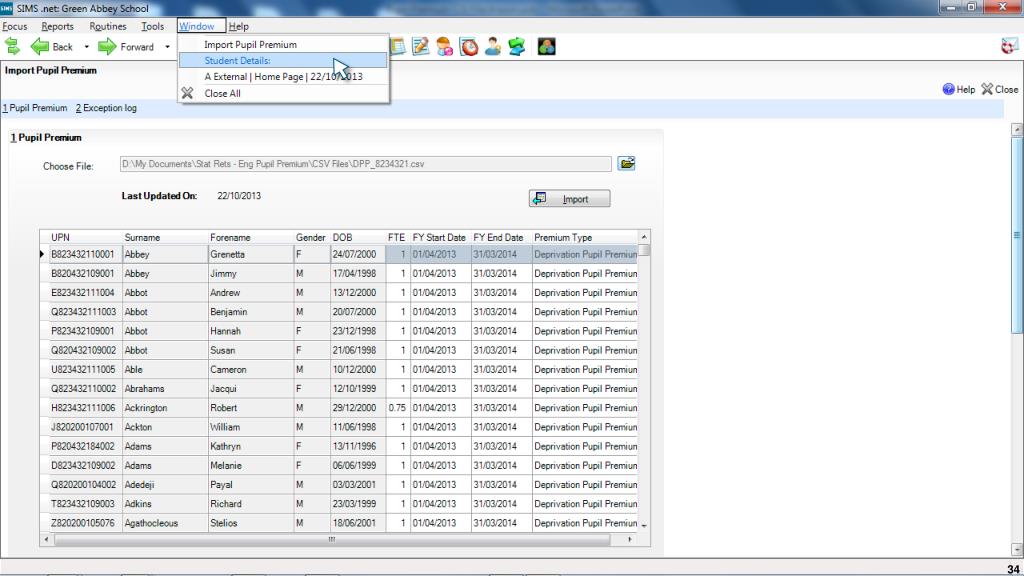Click the table's scroll-up arrow
Screen dimensions: 1024x576
[x=644, y=237]
